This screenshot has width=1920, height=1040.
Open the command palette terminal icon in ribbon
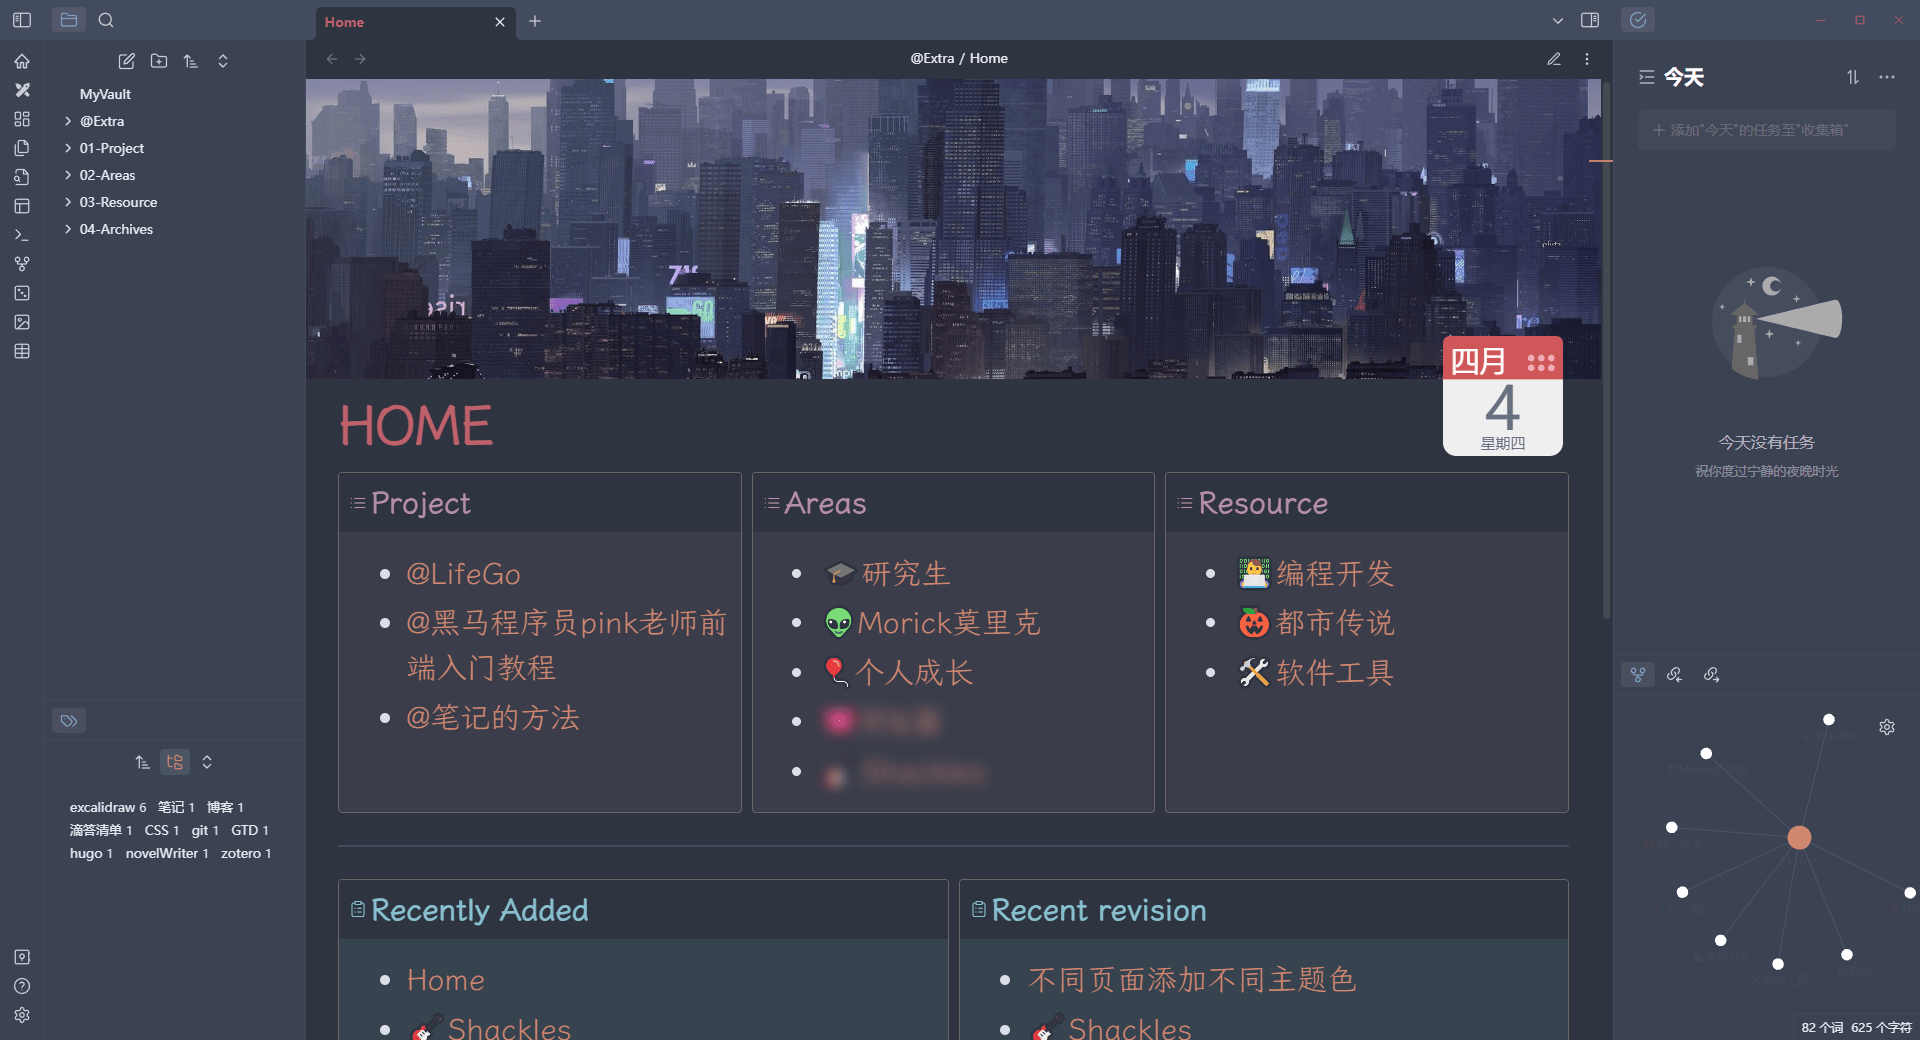[x=22, y=235]
